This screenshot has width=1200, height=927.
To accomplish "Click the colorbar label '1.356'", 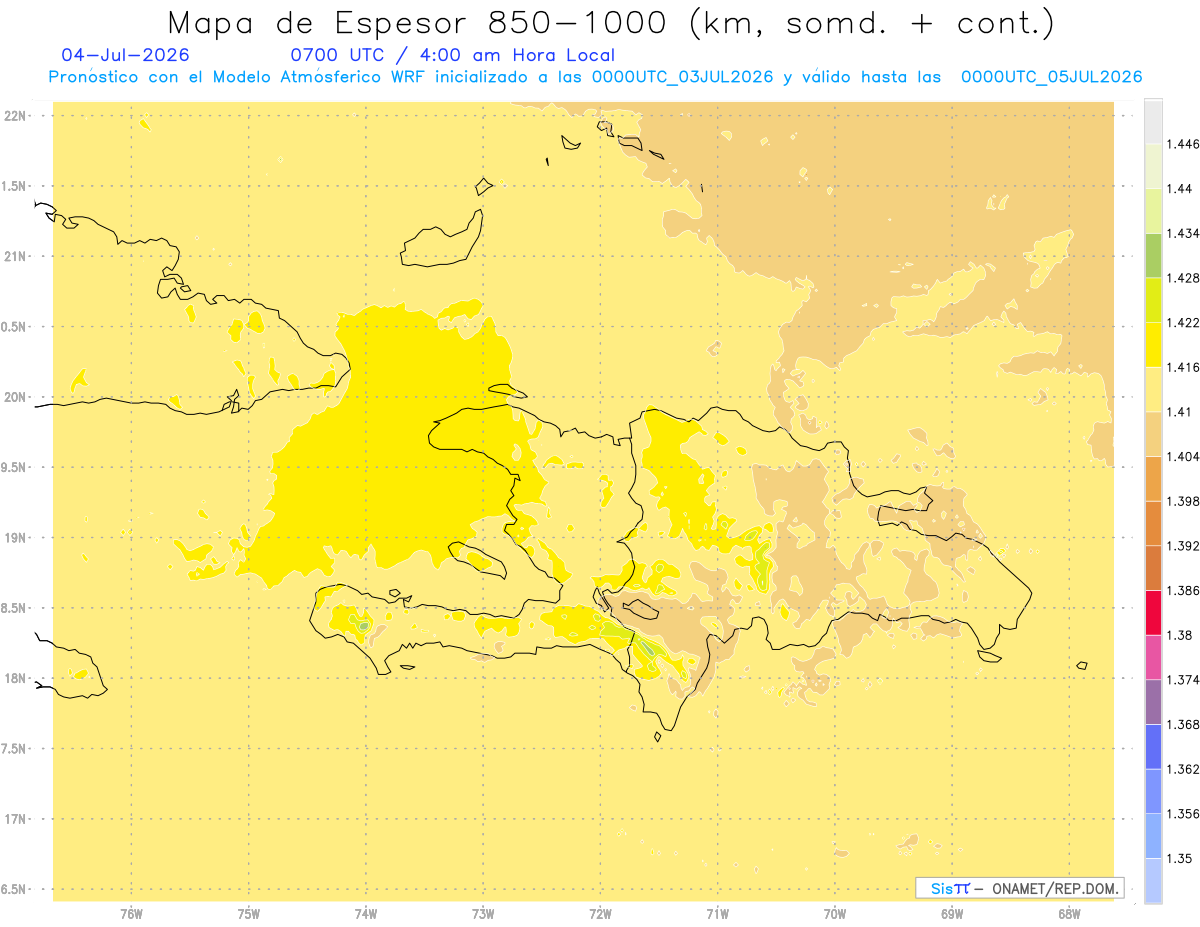I will click(x=1183, y=814).
